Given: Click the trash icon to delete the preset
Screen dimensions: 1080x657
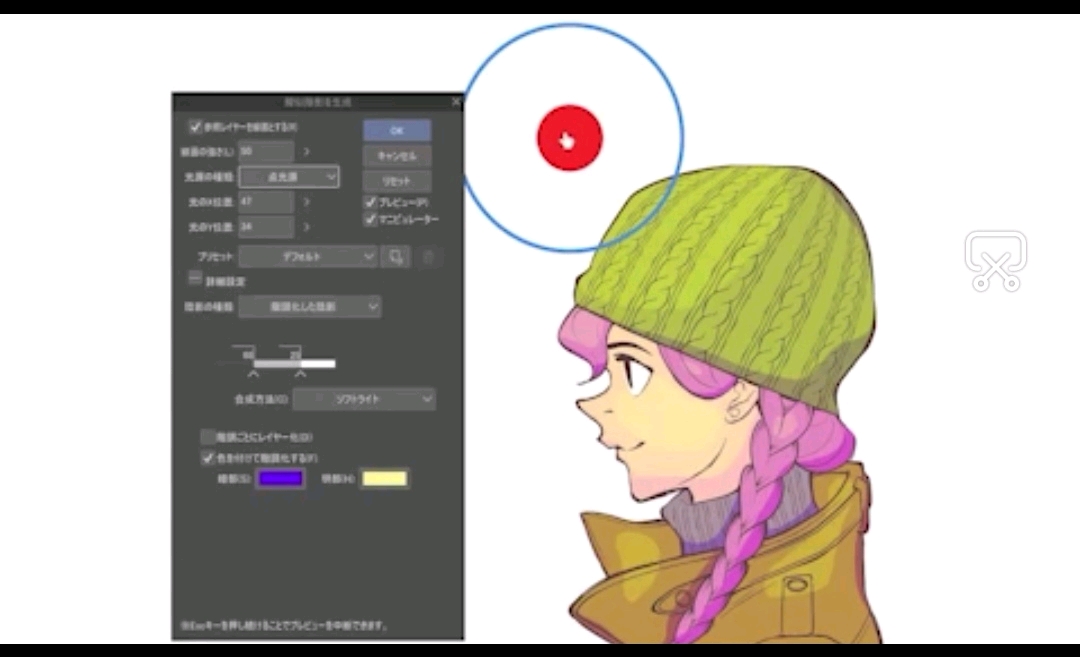Looking at the screenshot, I should pos(428,257).
